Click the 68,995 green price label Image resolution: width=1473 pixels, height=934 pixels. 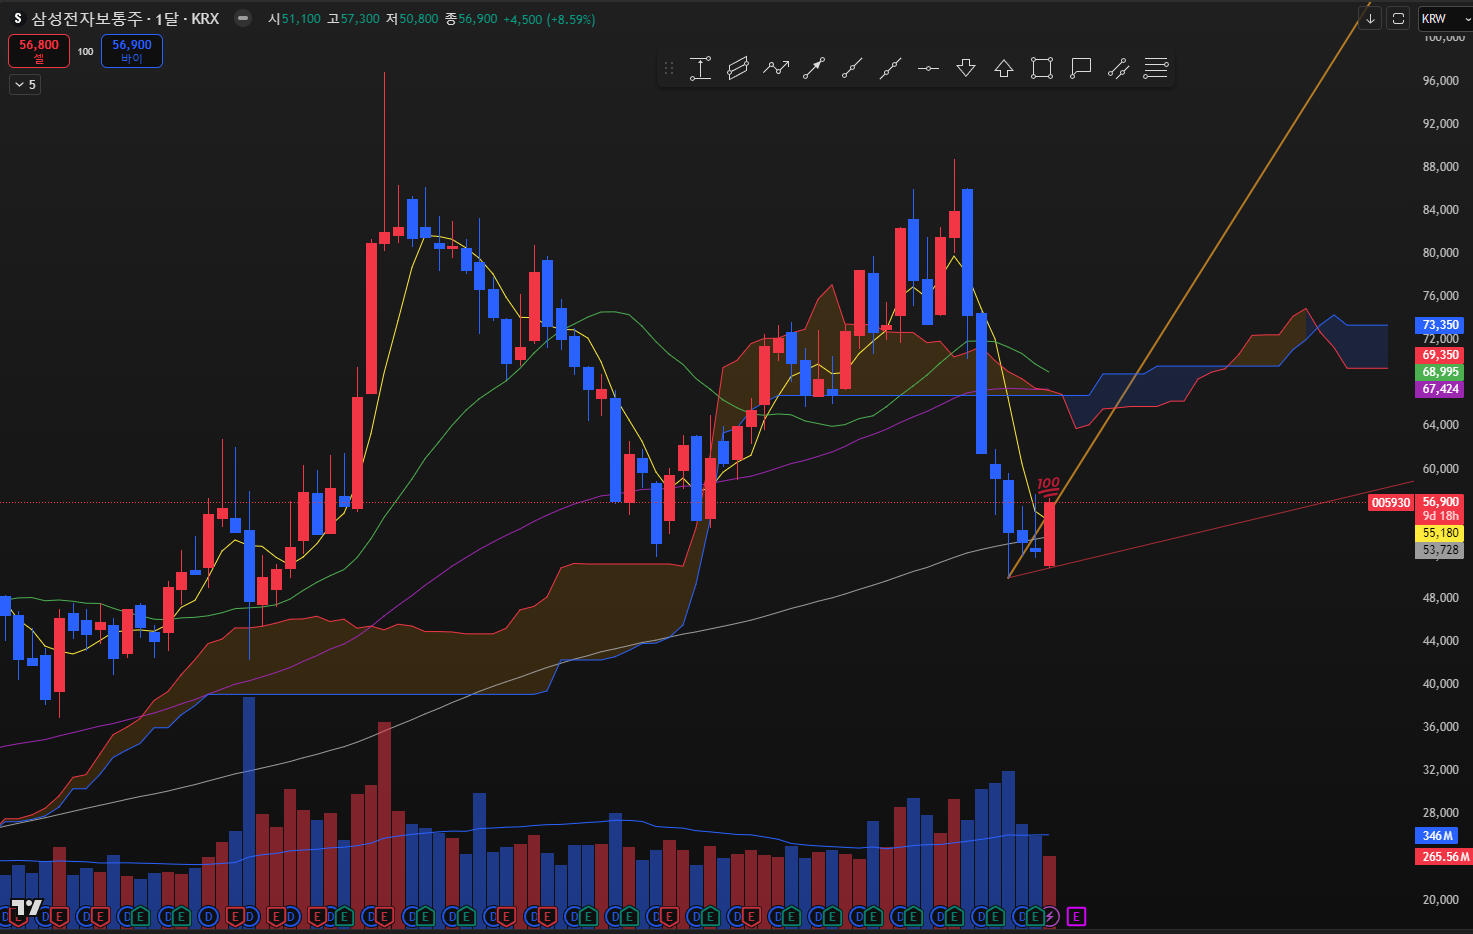(1441, 372)
